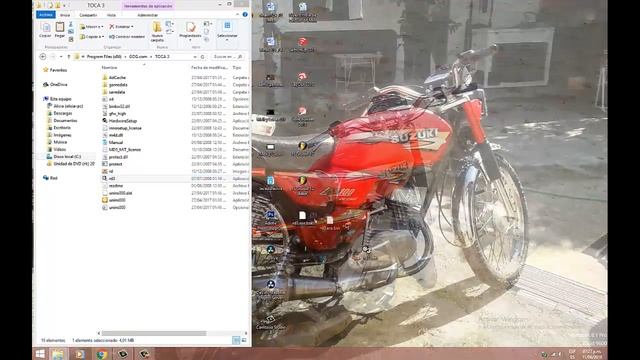Switch to the Administrar ribbon tab
Viewport: 640px width, 360px height.
click(147, 15)
